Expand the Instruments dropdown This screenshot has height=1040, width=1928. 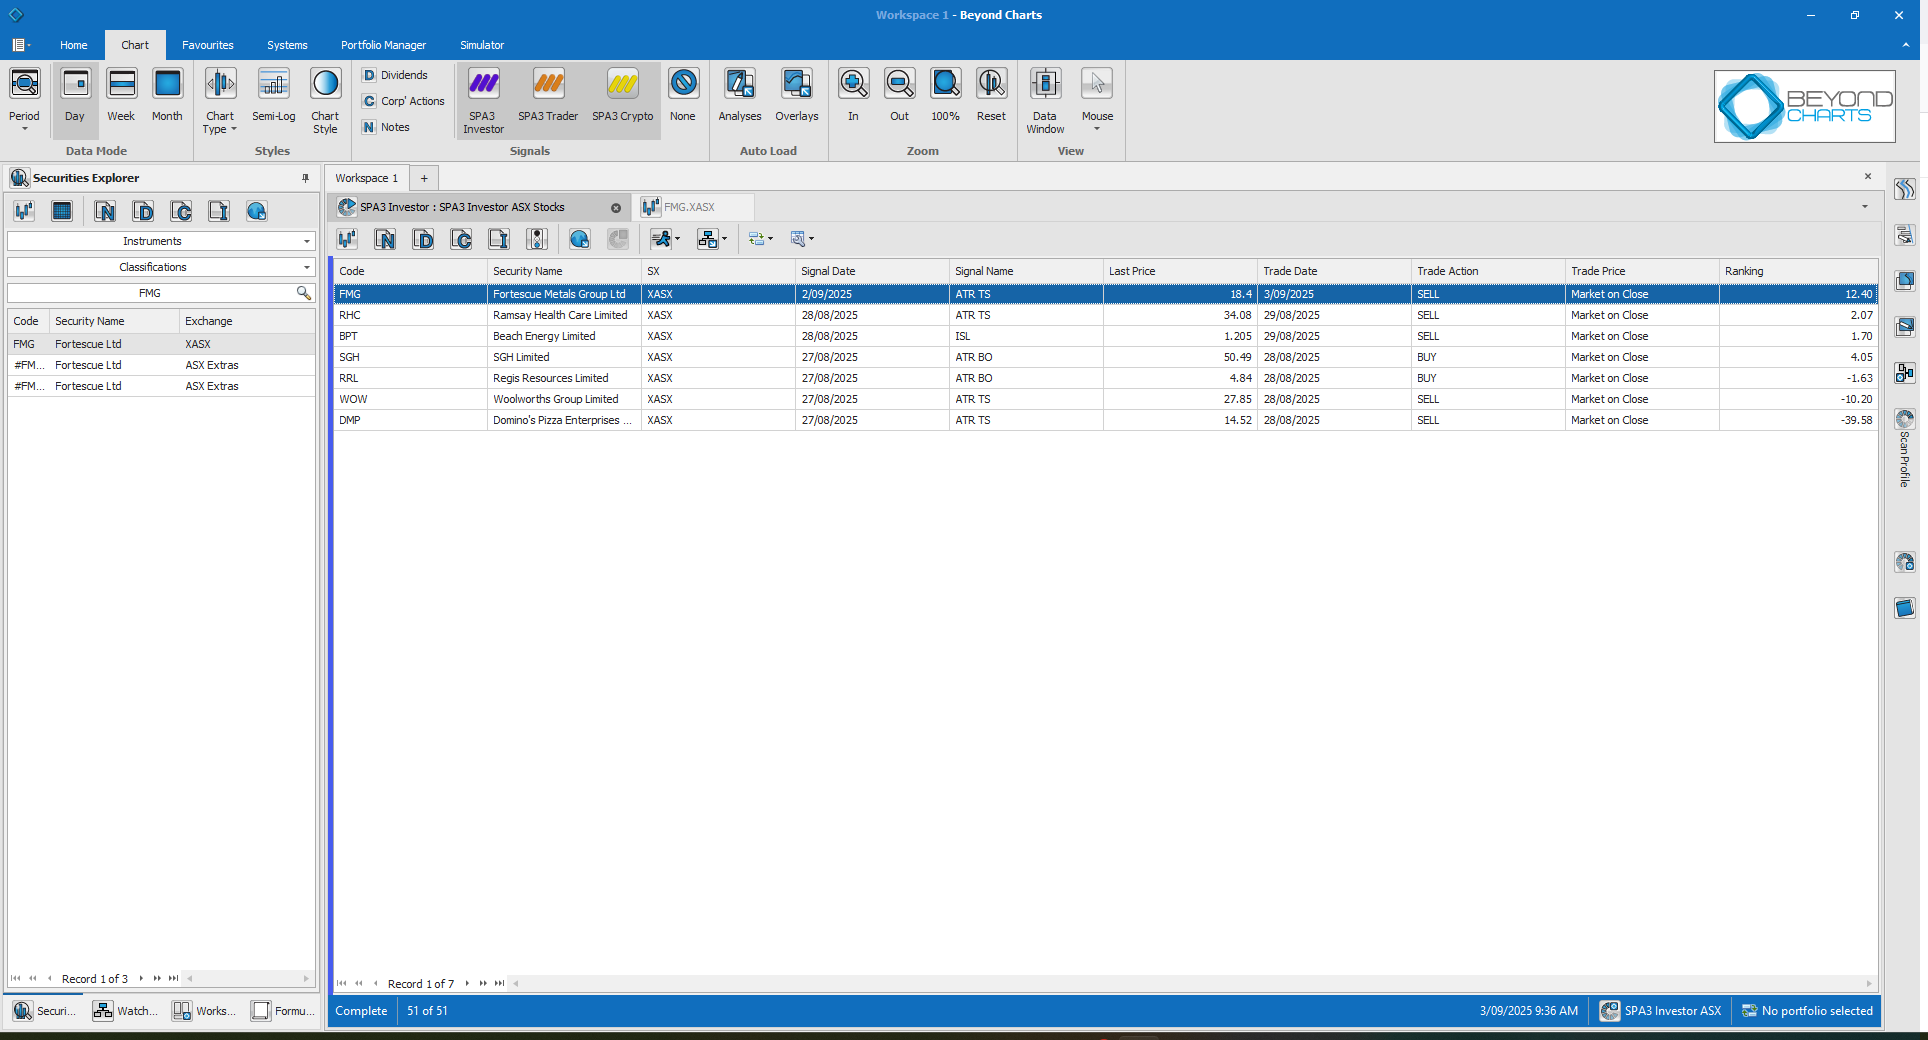pos(161,241)
